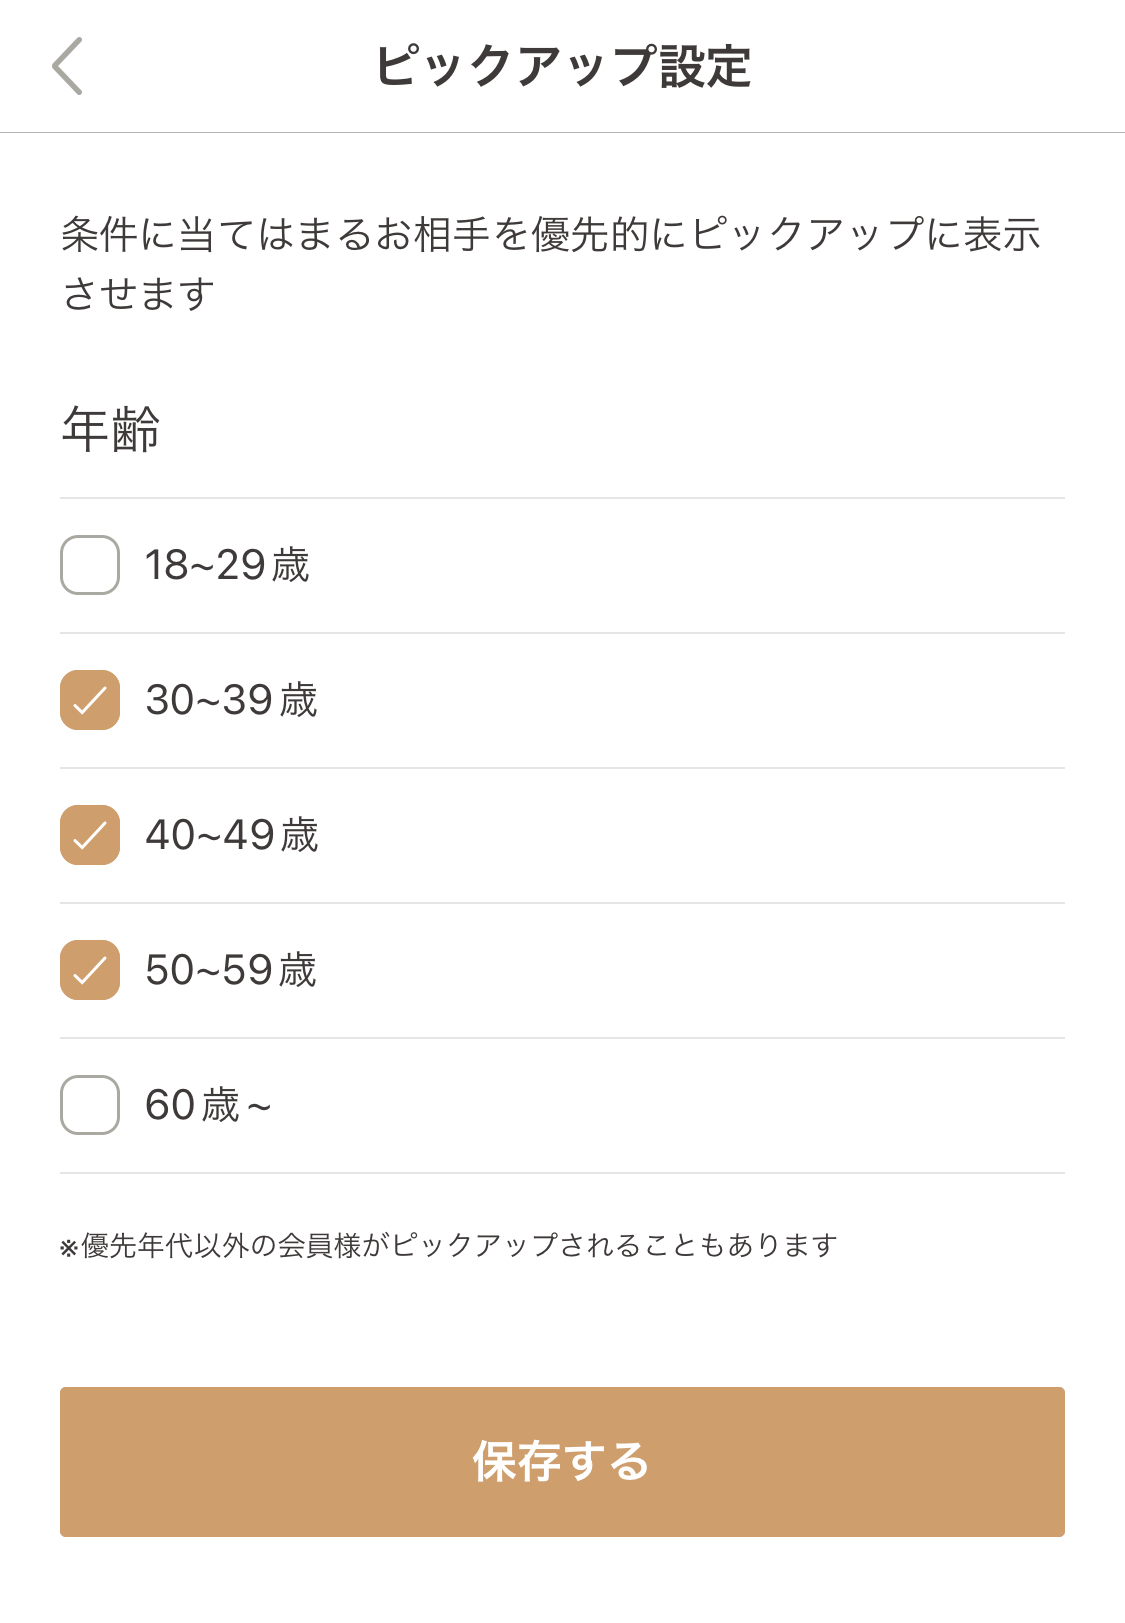Tap the 50~59歳 row label
The width and height of the screenshot is (1125, 1623).
coord(231,970)
